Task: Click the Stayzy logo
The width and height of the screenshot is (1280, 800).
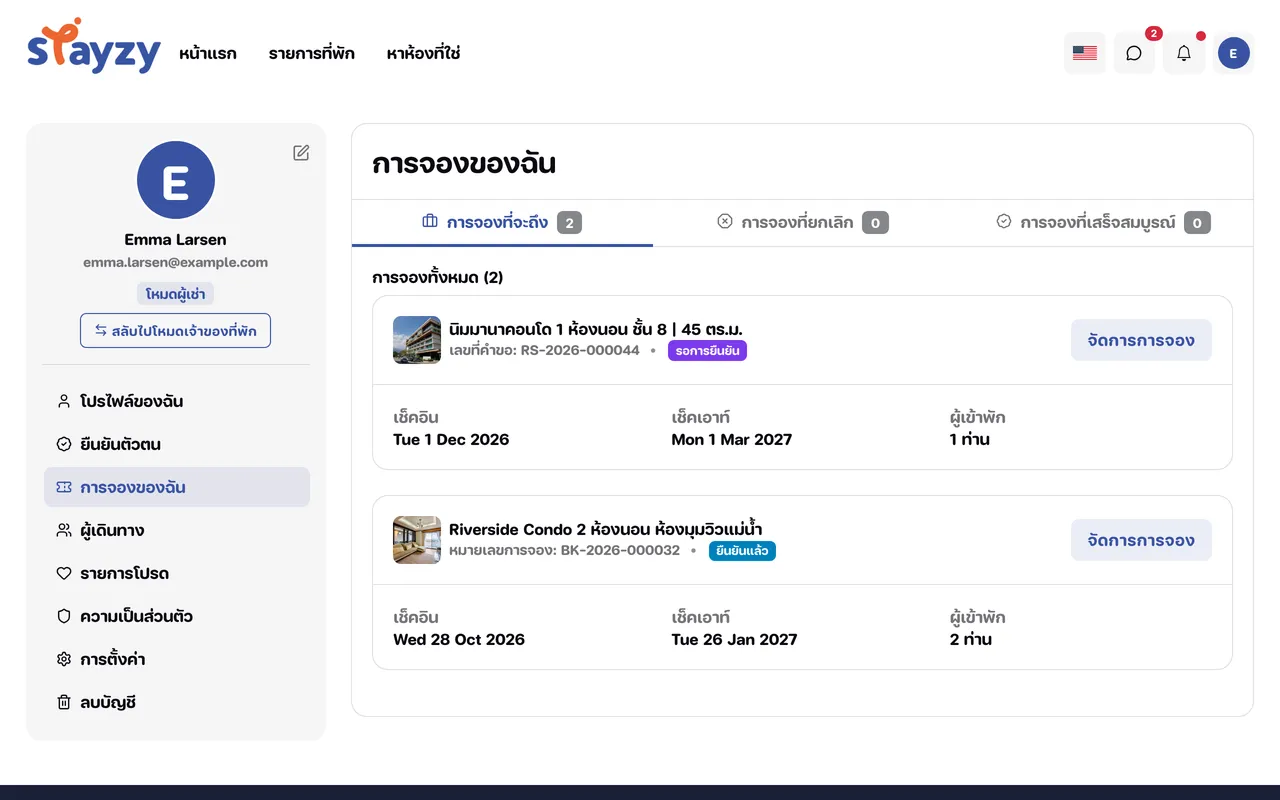Action: [x=94, y=47]
